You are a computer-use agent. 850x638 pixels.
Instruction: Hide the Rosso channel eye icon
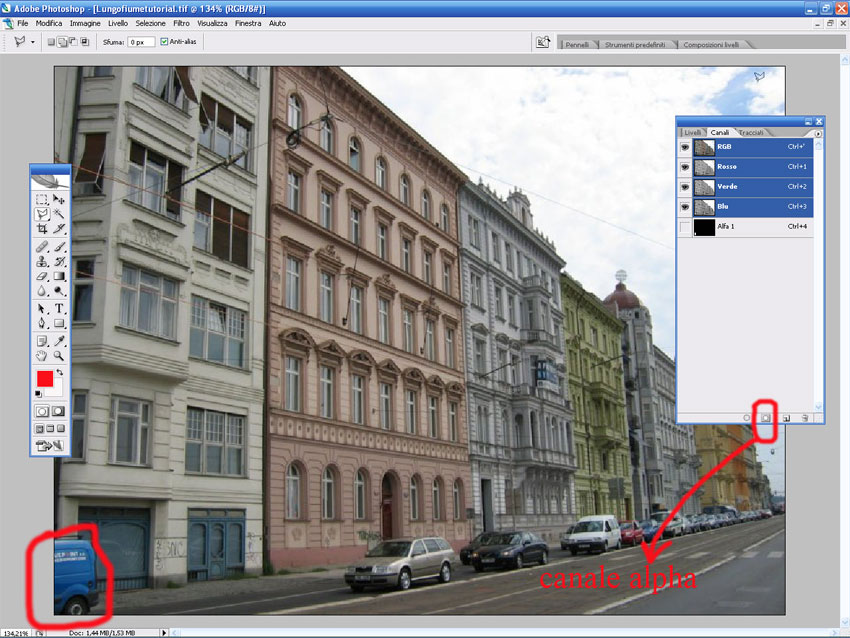tap(684, 166)
